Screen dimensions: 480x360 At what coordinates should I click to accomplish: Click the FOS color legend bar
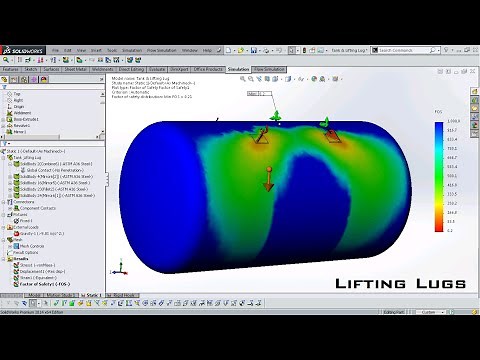[x=439, y=176]
